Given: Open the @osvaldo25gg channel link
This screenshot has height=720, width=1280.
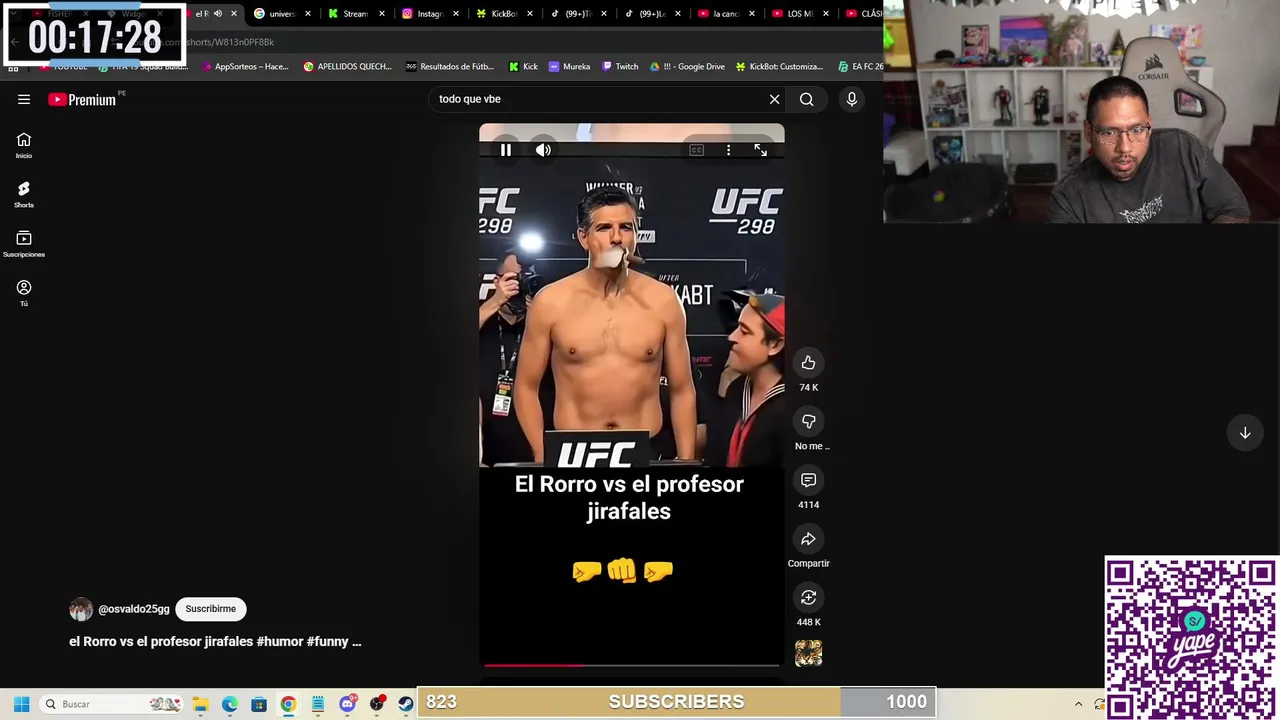Looking at the screenshot, I should 134,609.
